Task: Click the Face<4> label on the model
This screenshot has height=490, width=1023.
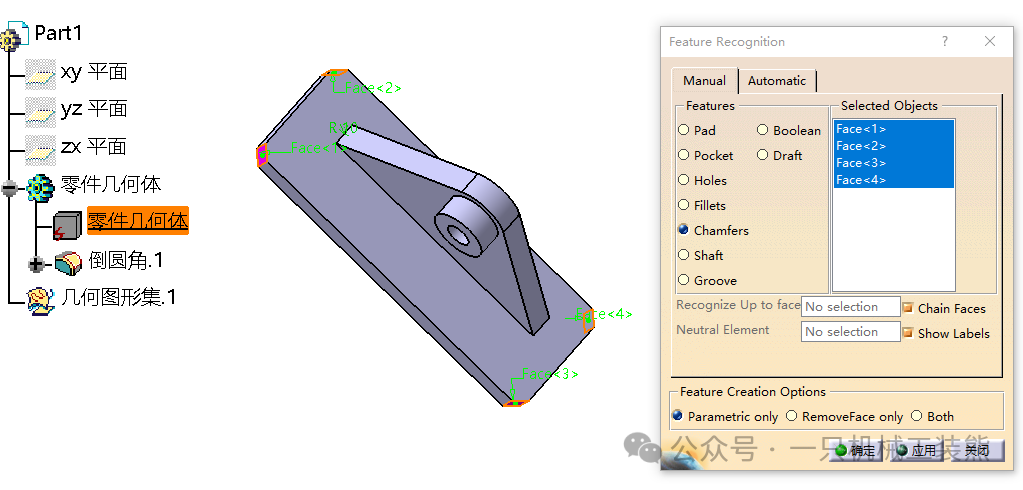Action: pyautogui.click(x=604, y=314)
